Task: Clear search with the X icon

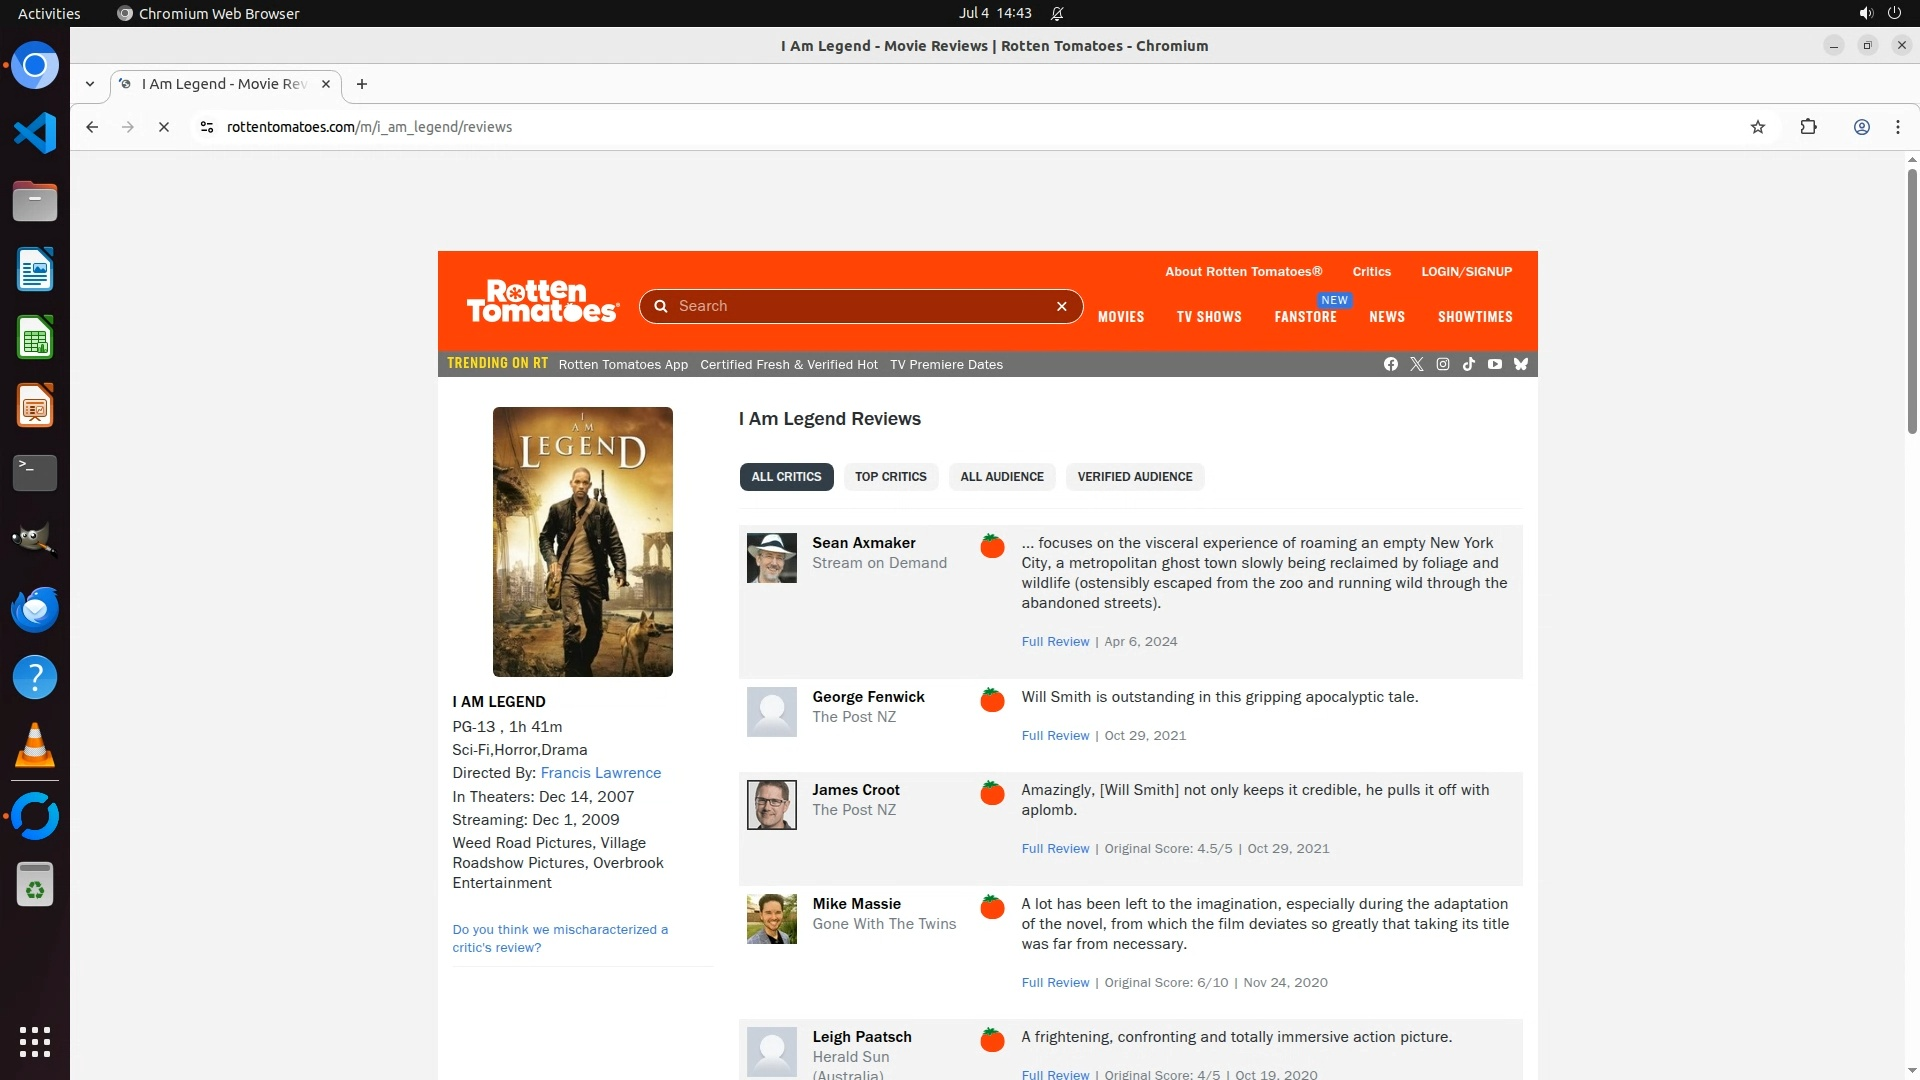Action: (1061, 306)
